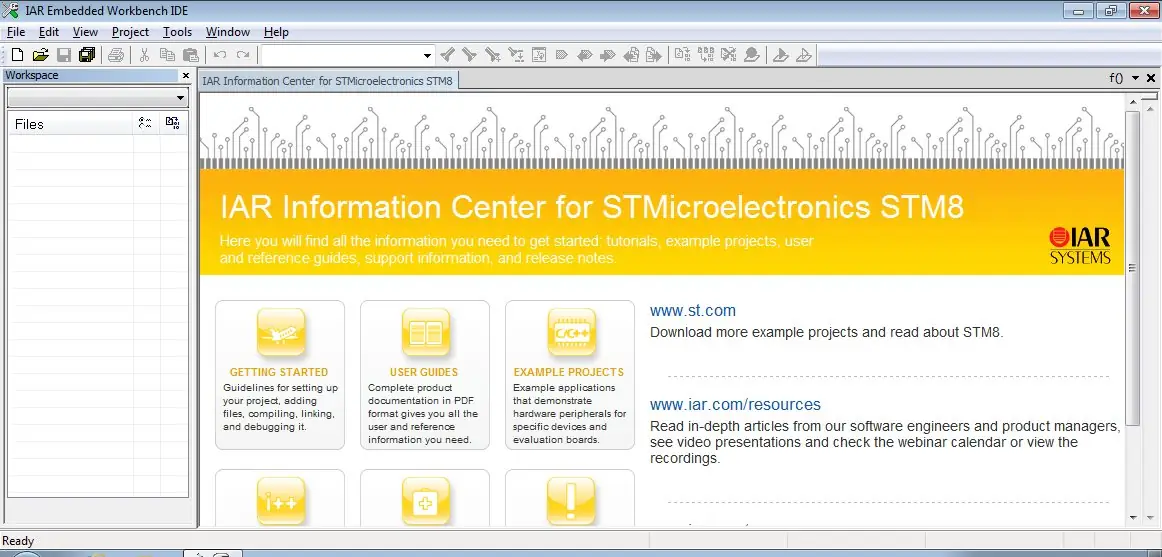This screenshot has width=1162, height=557.
Task: Click Debug without Downloading icon
Action: click(x=803, y=55)
